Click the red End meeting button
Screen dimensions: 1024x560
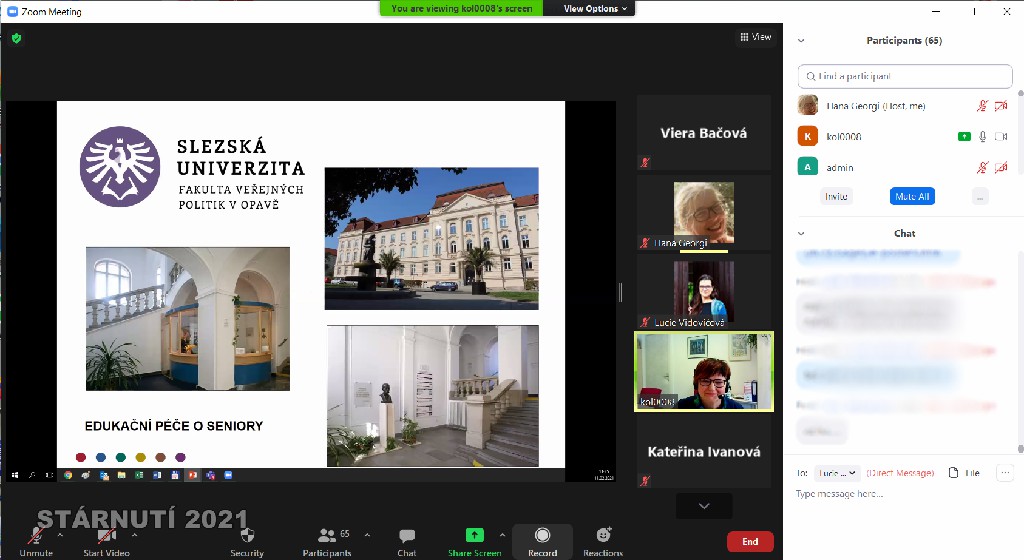click(x=750, y=542)
